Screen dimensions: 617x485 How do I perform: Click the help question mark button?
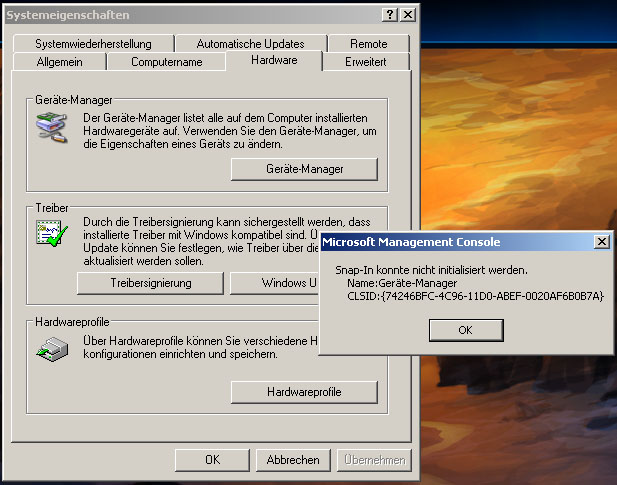[x=389, y=15]
